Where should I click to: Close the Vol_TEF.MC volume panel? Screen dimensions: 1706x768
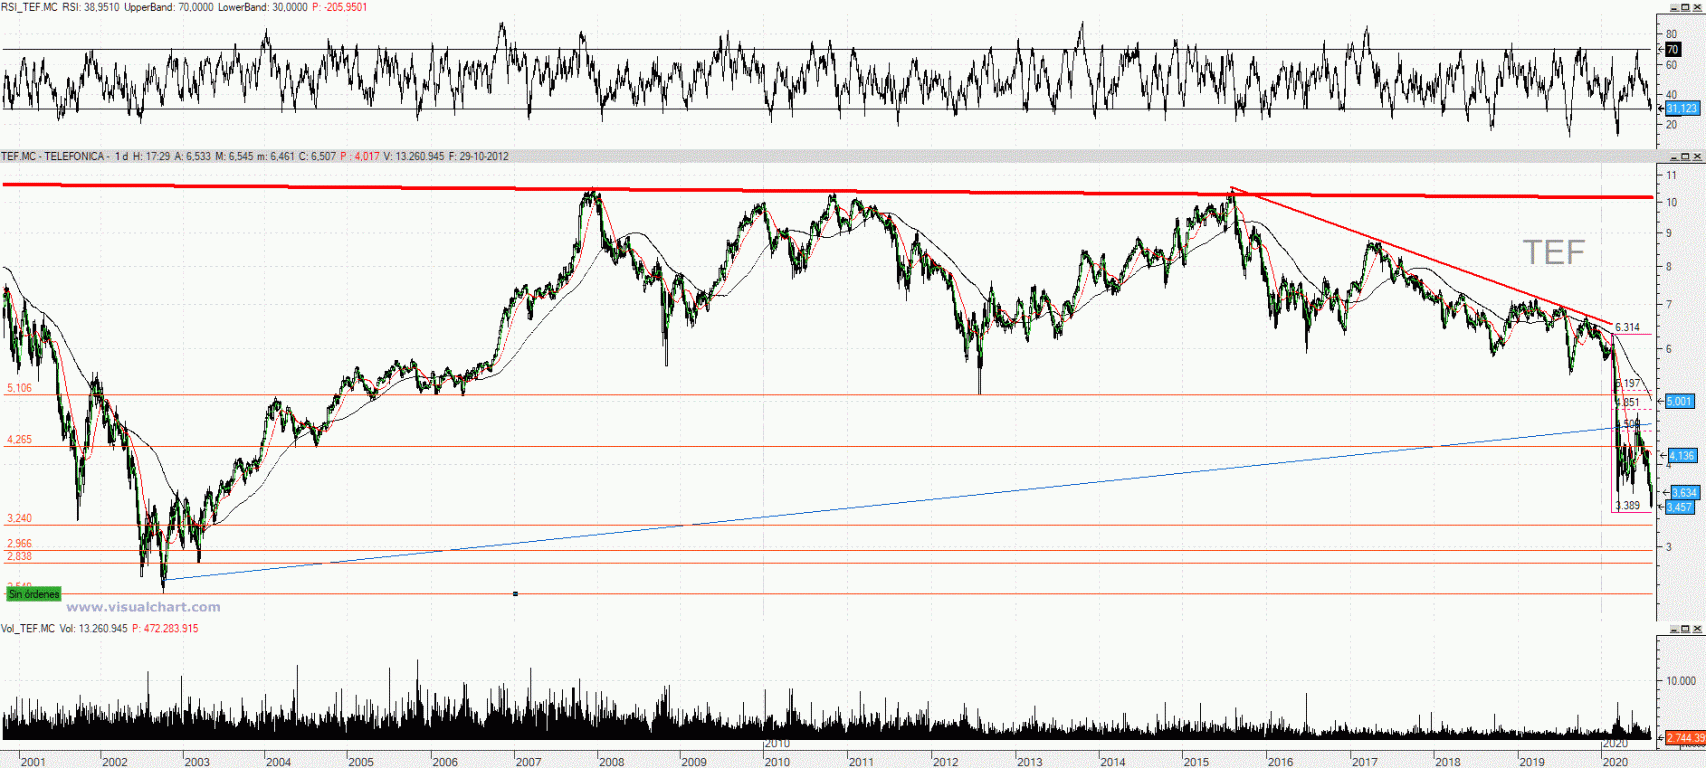click(1697, 629)
